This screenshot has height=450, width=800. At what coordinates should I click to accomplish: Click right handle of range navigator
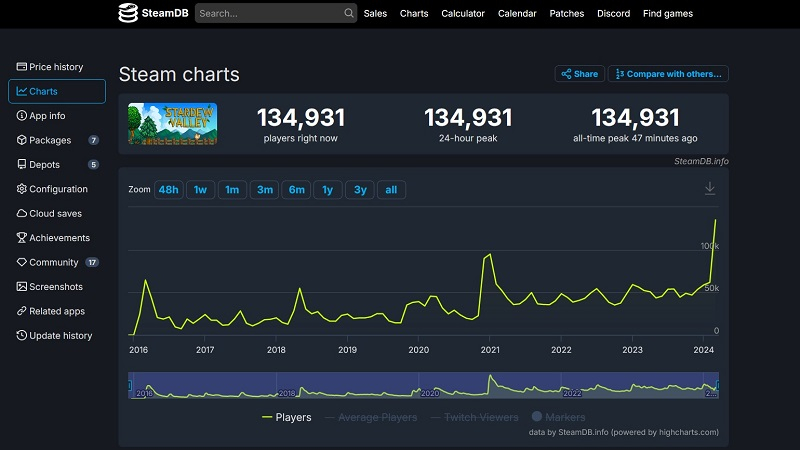pos(718,385)
